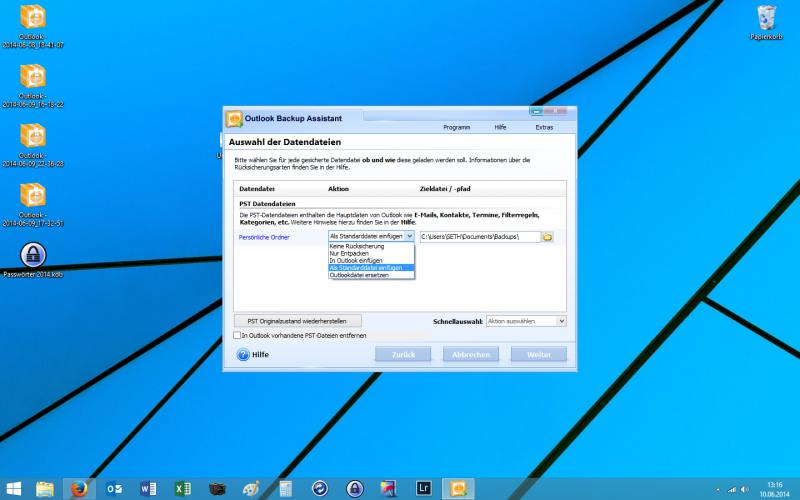The image size is (800, 500).
Task: Click the volume speaker tray icon
Action: [x=745, y=489]
